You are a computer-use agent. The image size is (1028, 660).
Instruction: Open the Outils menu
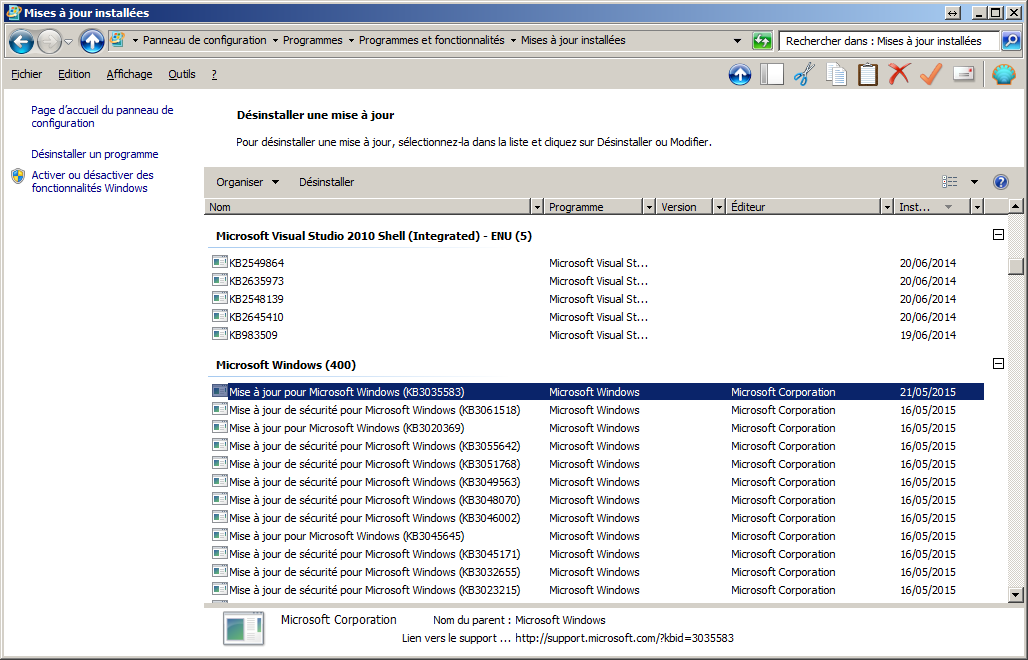pyautogui.click(x=182, y=74)
